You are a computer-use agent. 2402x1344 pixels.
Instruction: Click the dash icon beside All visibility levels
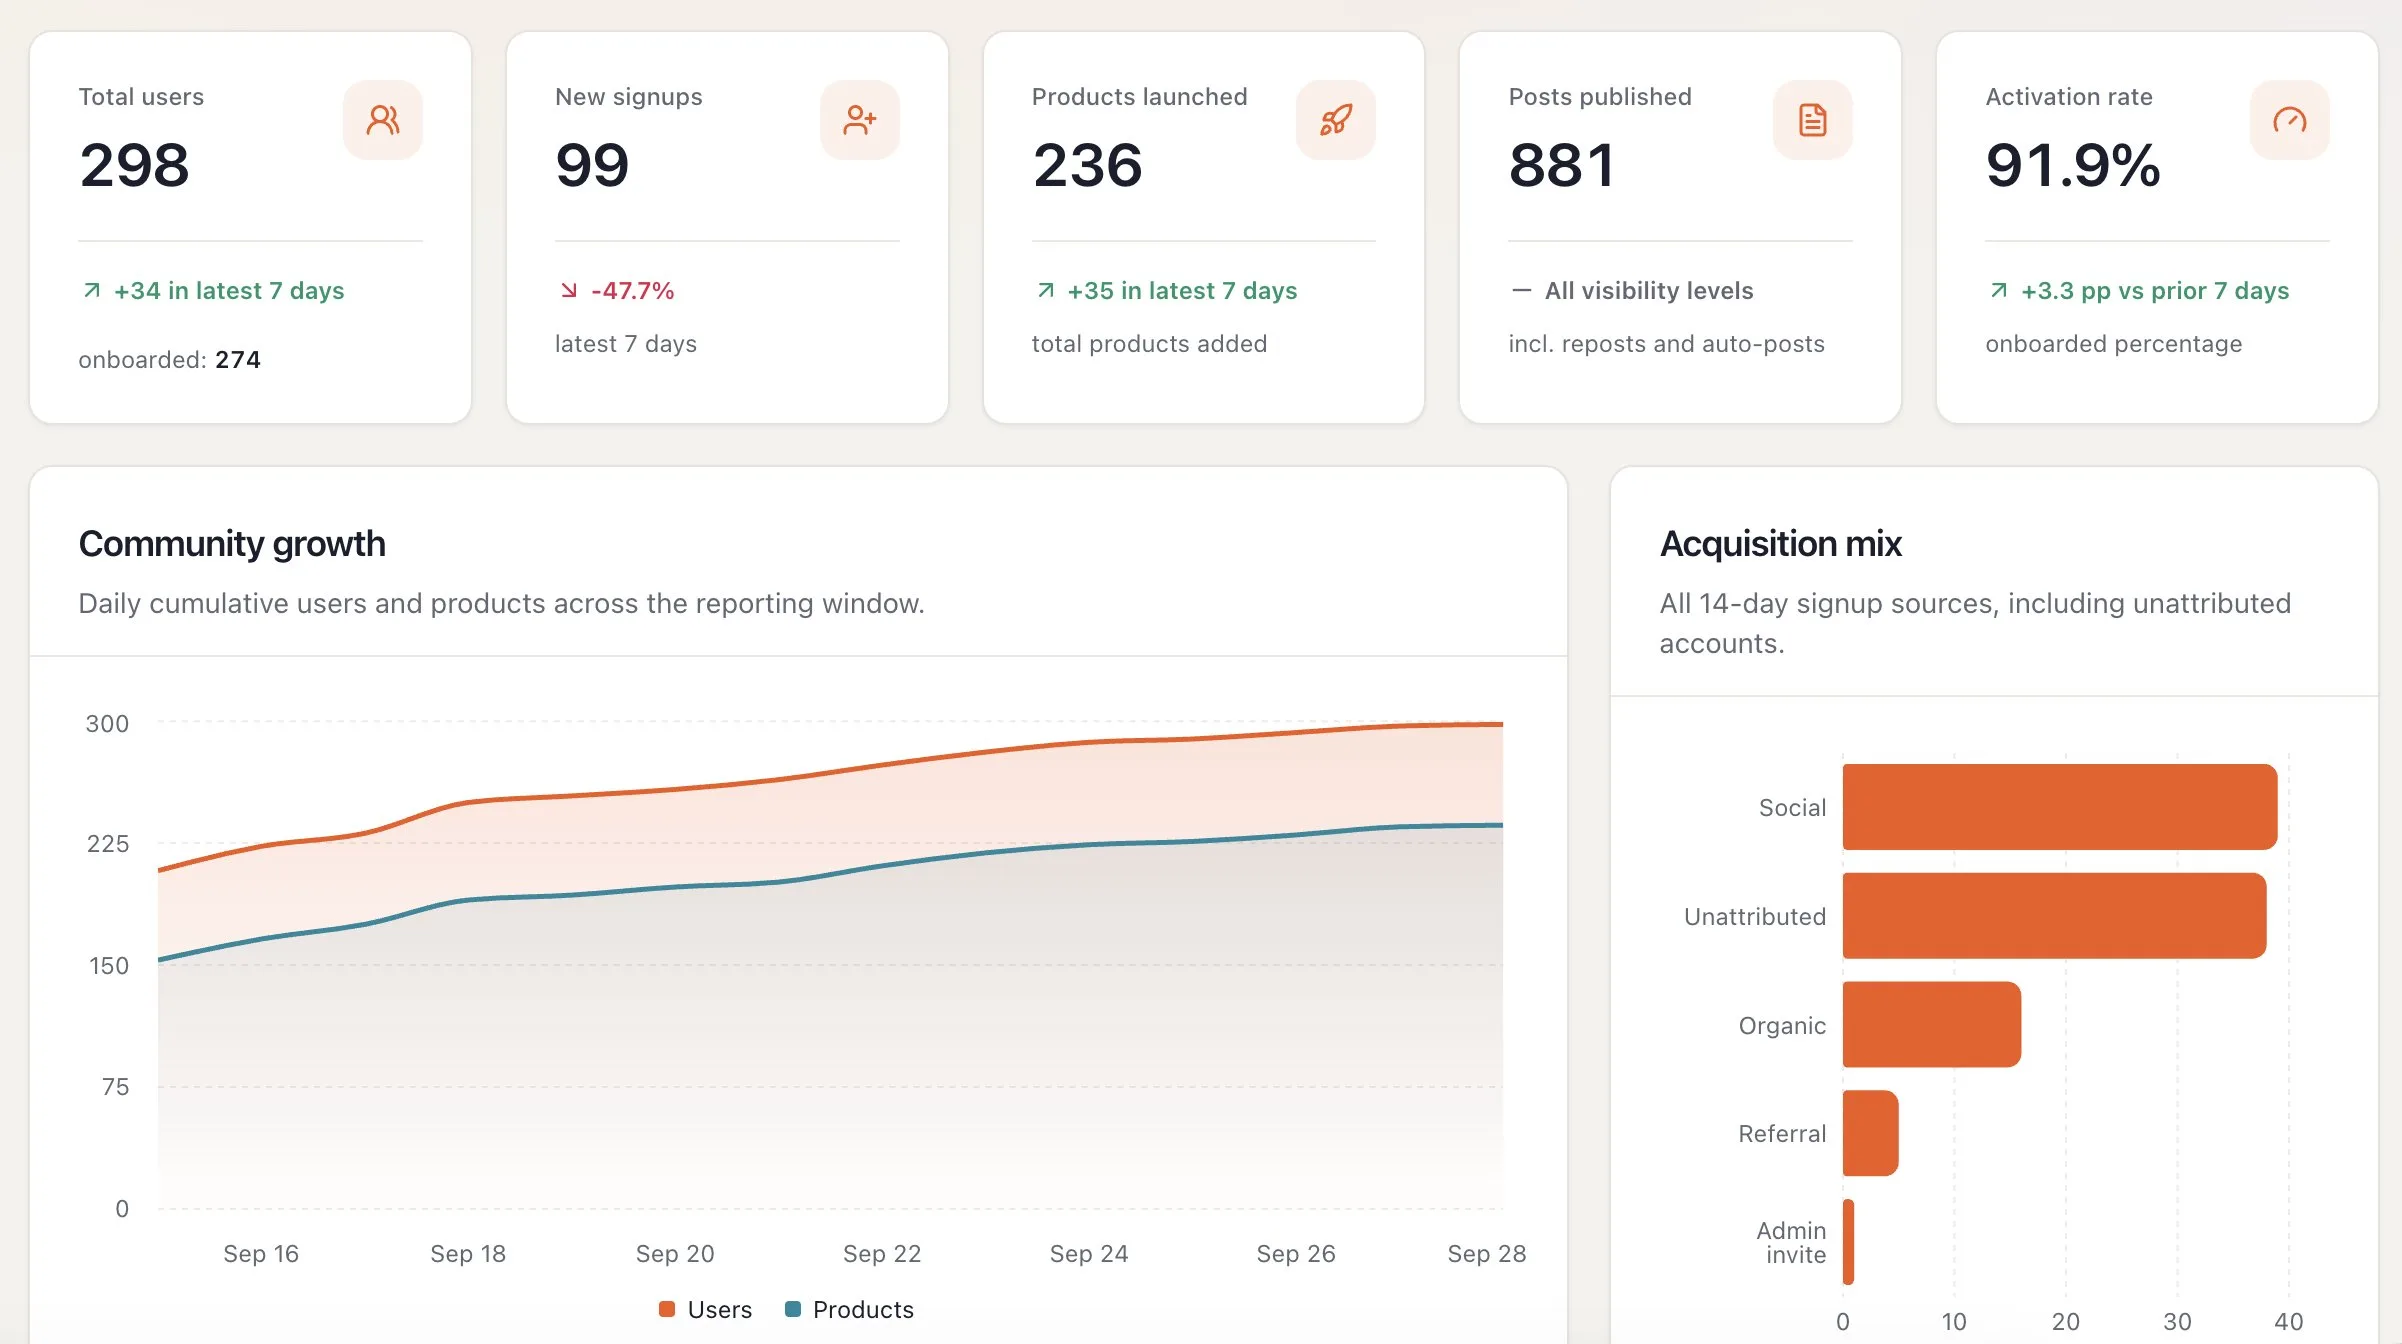1522,290
